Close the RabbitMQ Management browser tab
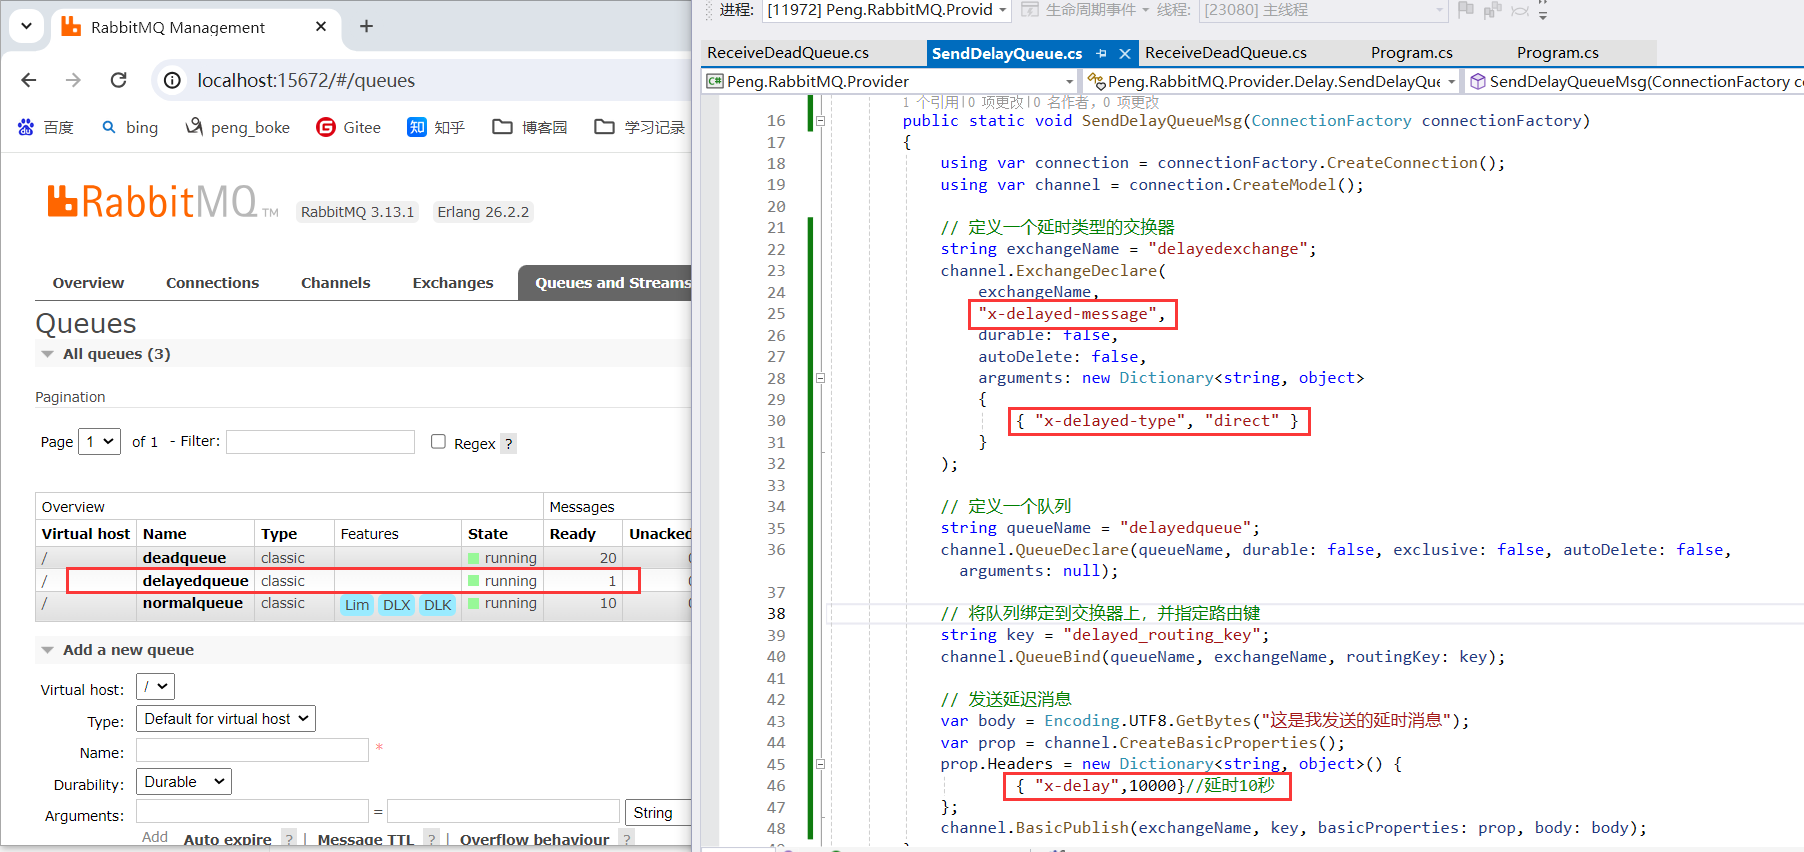The image size is (1804, 852). pyautogui.click(x=321, y=26)
